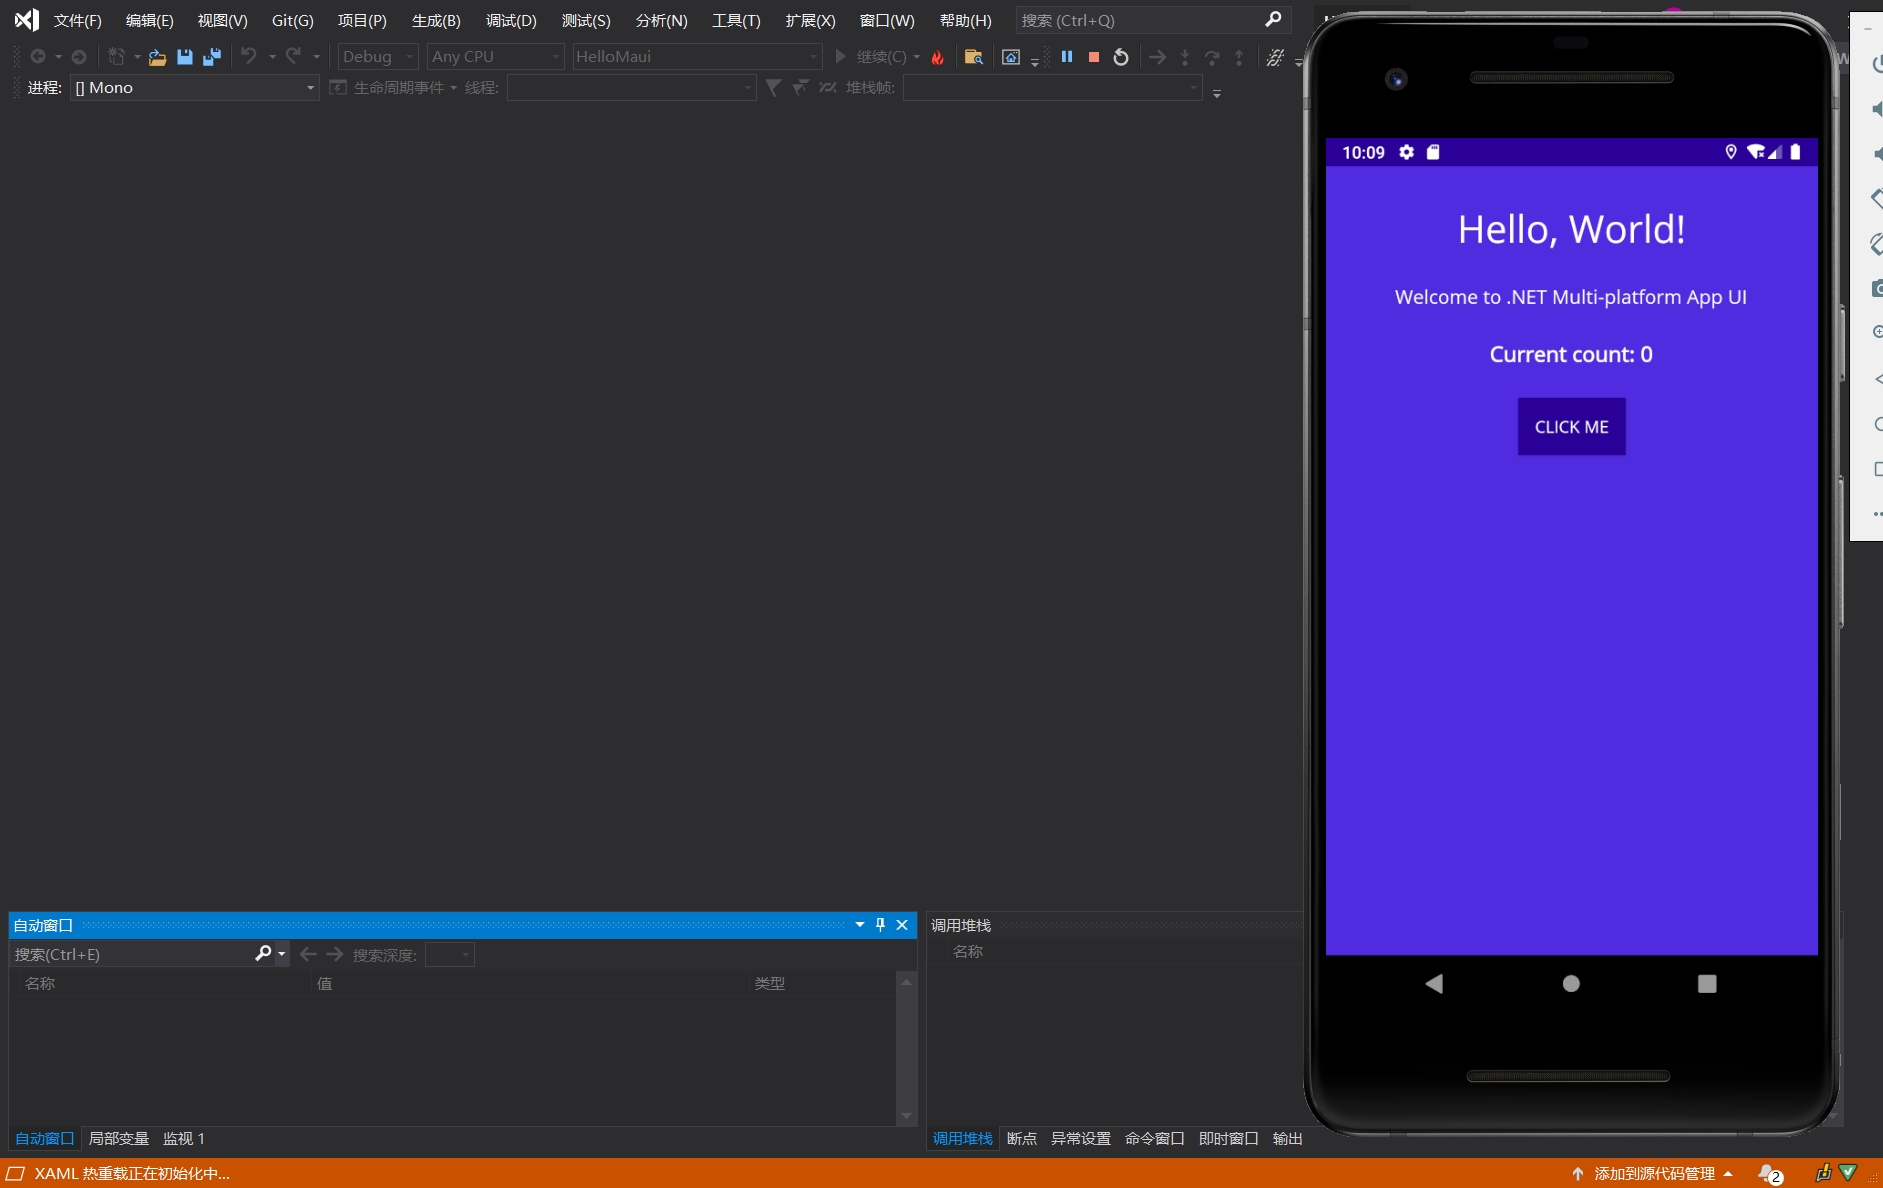Open the thread selection combo box
The image size is (1883, 1188).
(x=632, y=88)
